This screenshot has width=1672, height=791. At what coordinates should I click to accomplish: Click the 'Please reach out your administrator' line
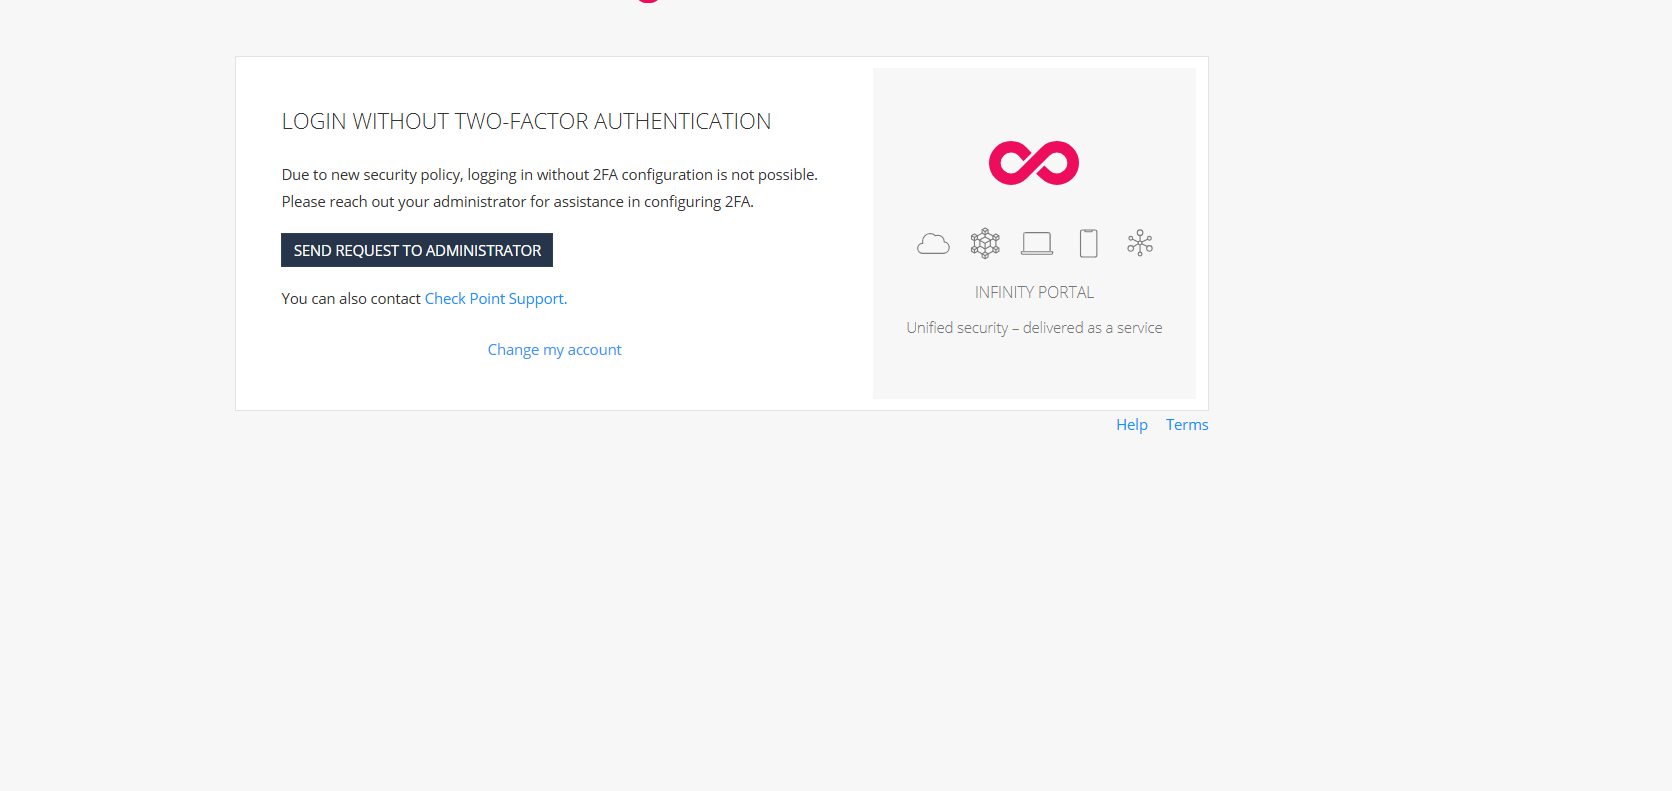517,202
